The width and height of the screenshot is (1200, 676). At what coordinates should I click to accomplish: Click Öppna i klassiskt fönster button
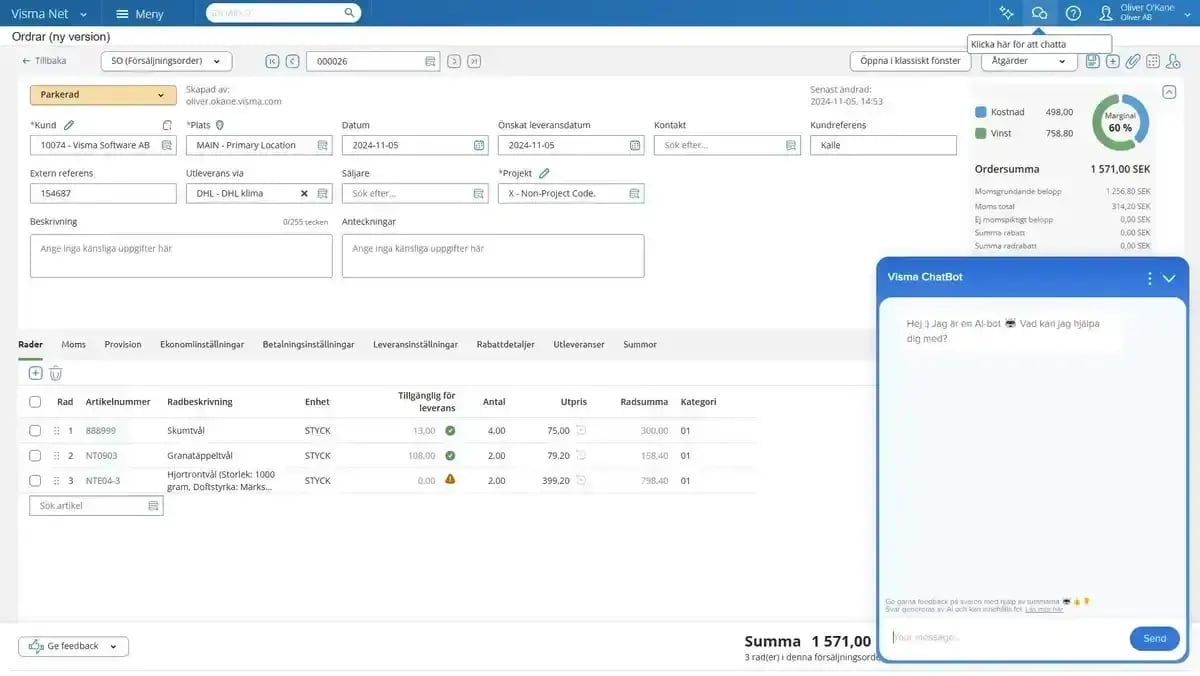click(910, 61)
